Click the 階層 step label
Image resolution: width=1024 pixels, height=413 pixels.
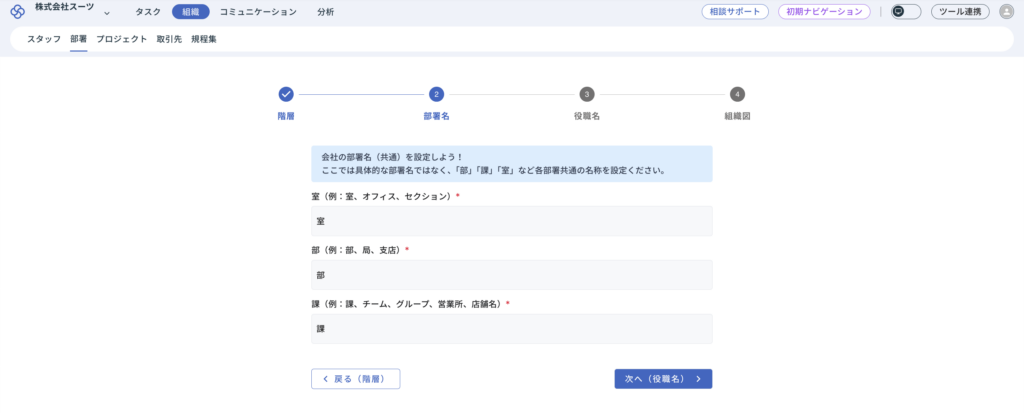tap(285, 116)
